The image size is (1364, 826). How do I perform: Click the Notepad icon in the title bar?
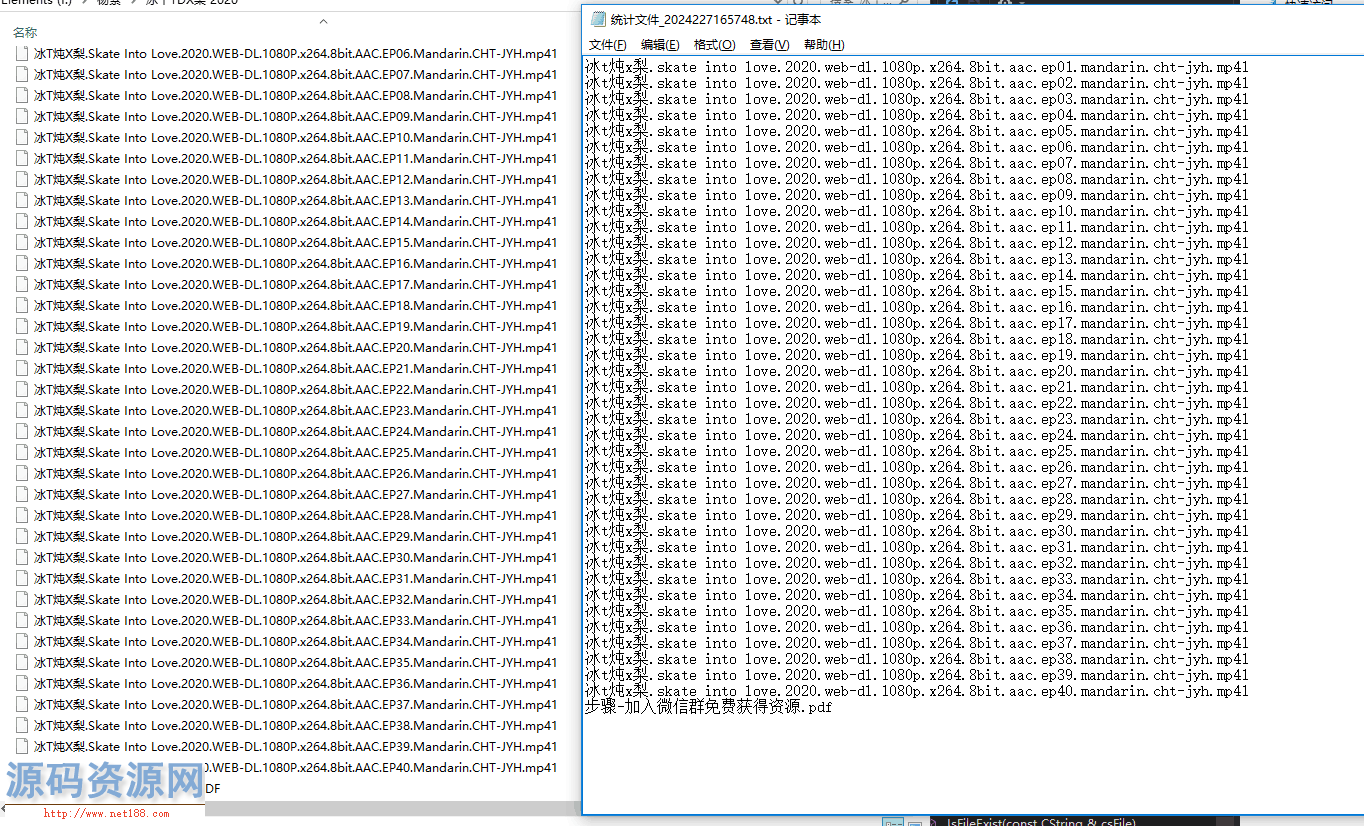coord(598,19)
